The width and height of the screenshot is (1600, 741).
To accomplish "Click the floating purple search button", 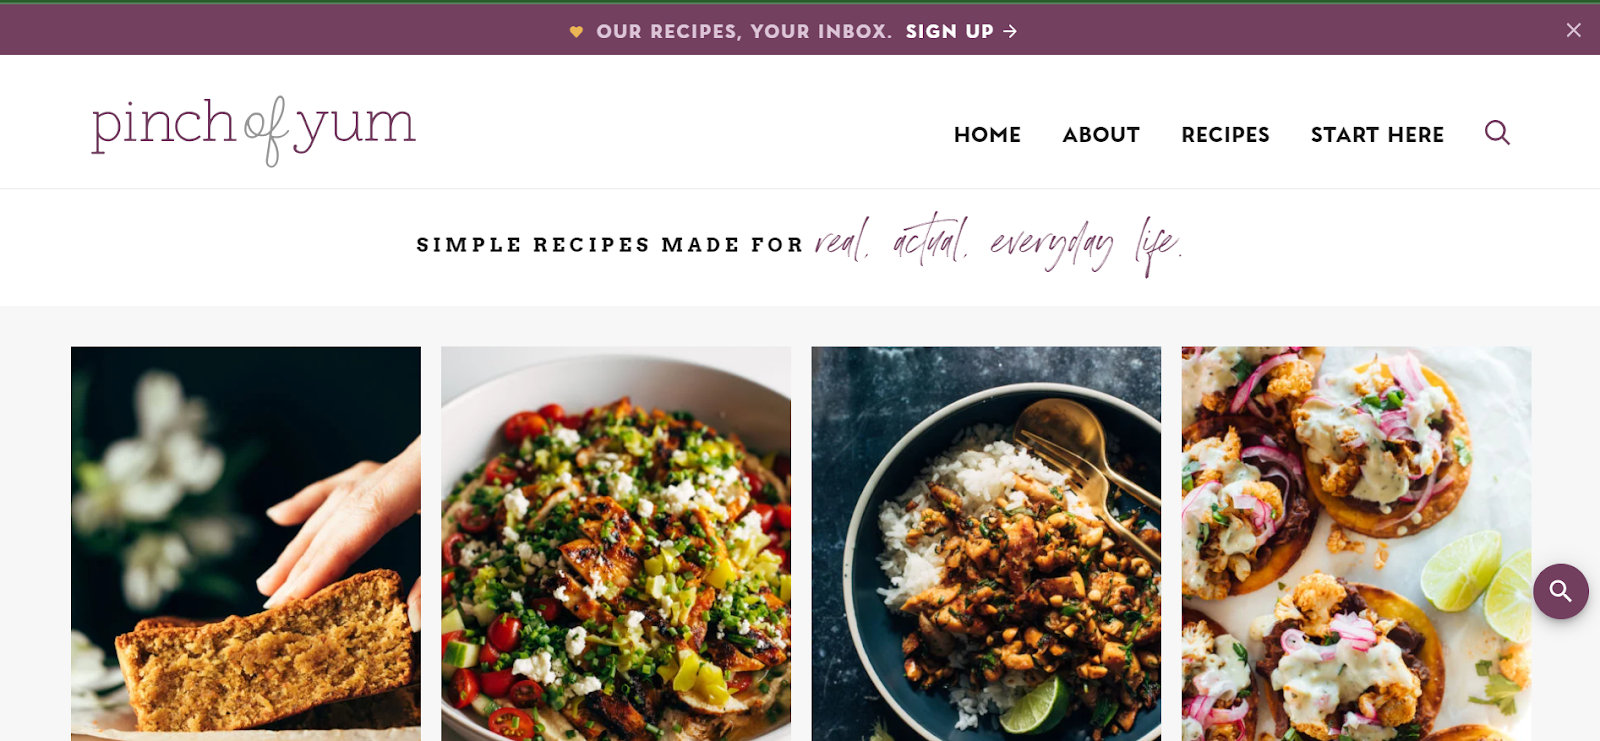I will click(x=1561, y=591).
